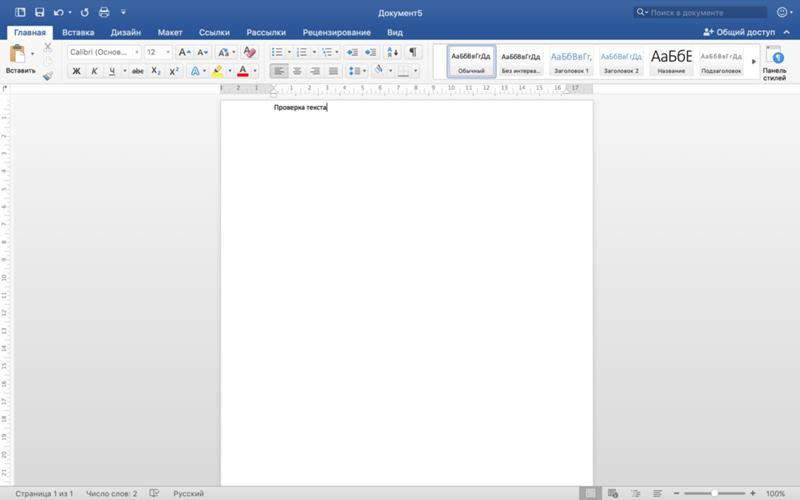Image resolution: width=800 pixels, height=500 pixels.
Task: Expand the styles gallery arrow
Action: point(752,62)
